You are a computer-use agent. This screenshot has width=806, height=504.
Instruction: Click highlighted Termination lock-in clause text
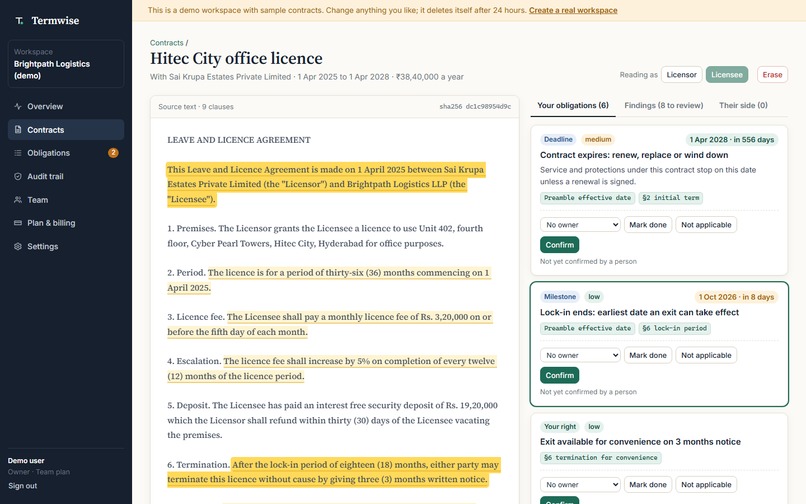click(334, 472)
